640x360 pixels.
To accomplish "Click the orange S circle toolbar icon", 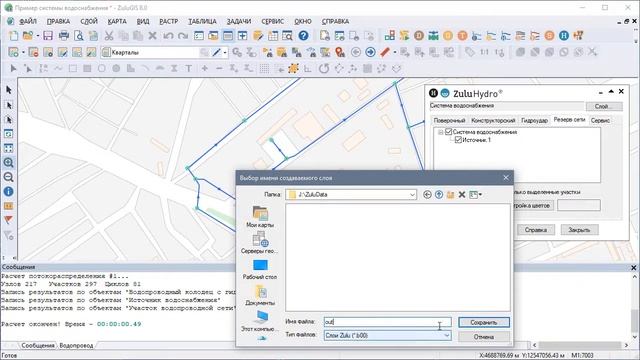I will tap(549, 36).
